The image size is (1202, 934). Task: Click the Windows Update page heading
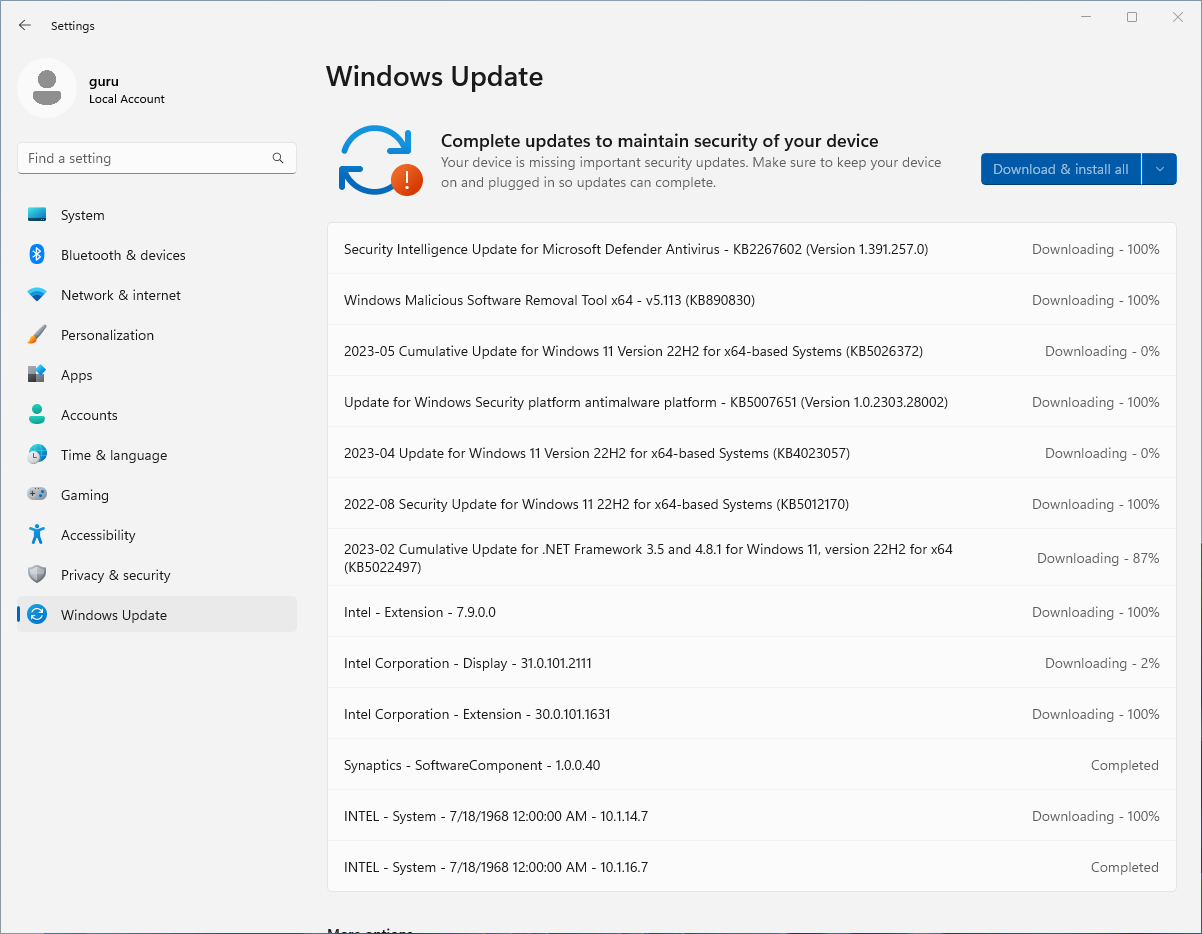(434, 76)
